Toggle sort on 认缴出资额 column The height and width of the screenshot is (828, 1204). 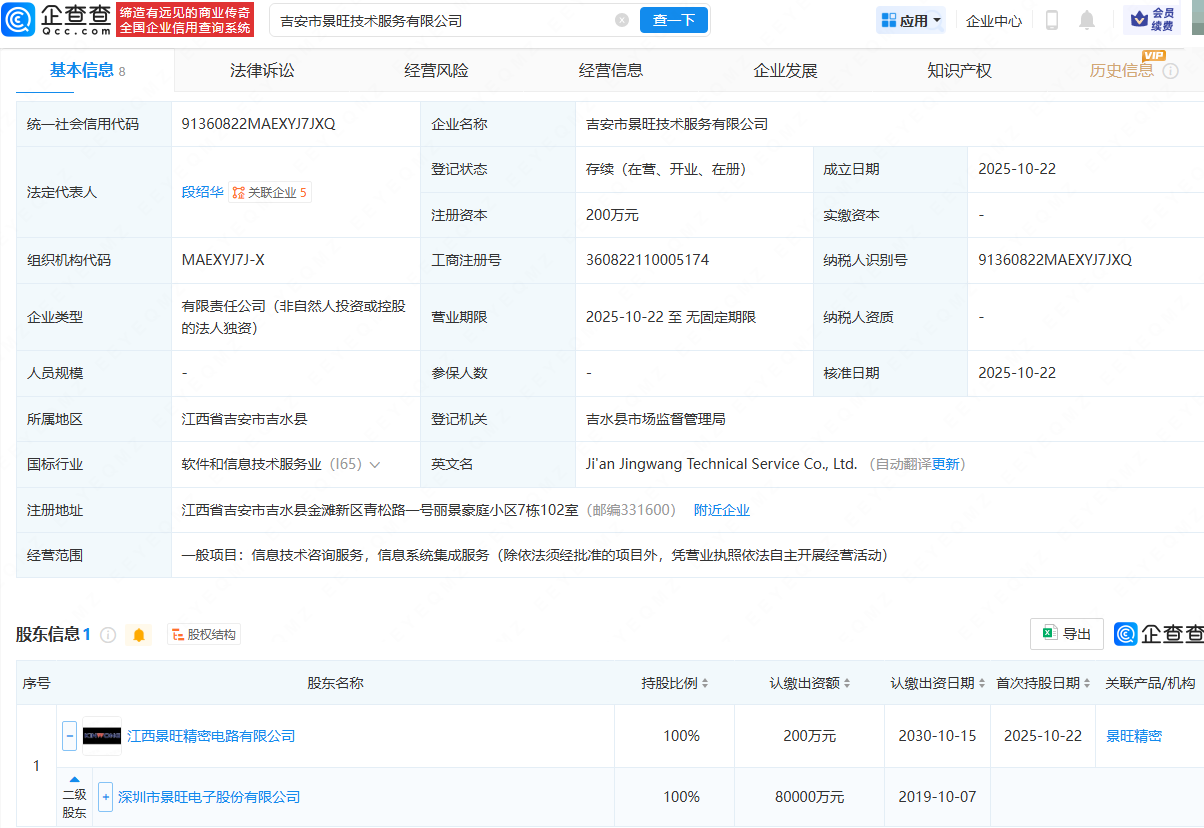(x=848, y=683)
